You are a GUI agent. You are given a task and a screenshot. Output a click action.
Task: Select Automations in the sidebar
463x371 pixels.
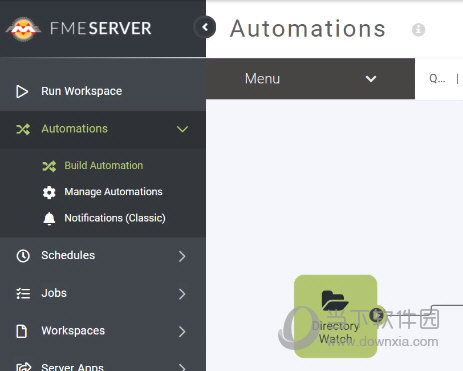[x=103, y=129]
